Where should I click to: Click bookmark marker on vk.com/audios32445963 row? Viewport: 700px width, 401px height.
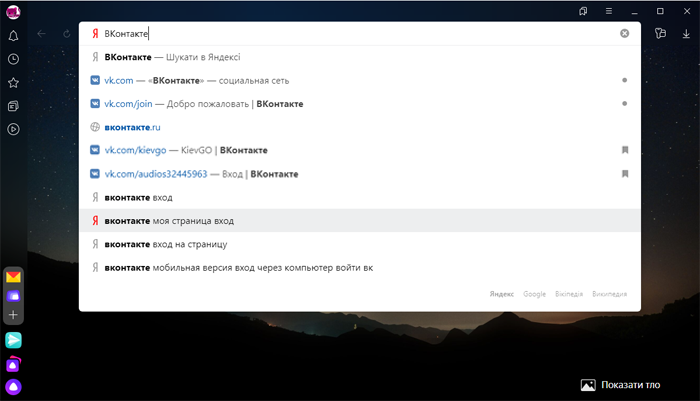click(625, 174)
